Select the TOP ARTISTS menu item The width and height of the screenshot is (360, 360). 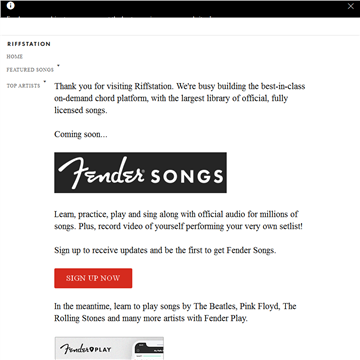pos(23,86)
